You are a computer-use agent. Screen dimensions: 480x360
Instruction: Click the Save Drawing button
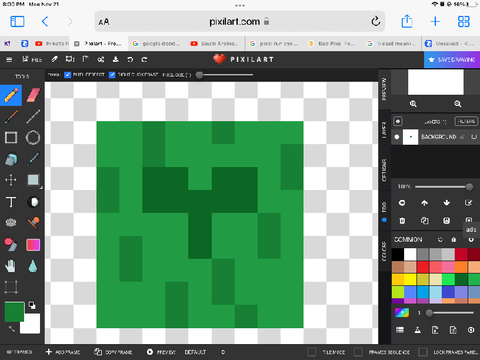coord(452,60)
